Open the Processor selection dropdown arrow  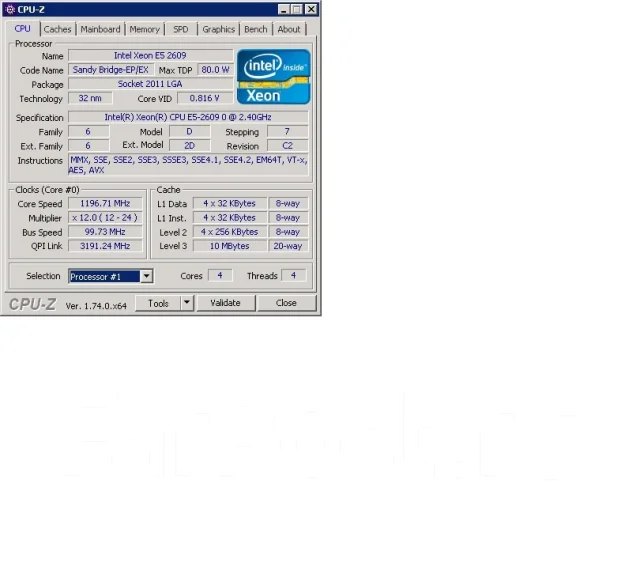pos(147,276)
